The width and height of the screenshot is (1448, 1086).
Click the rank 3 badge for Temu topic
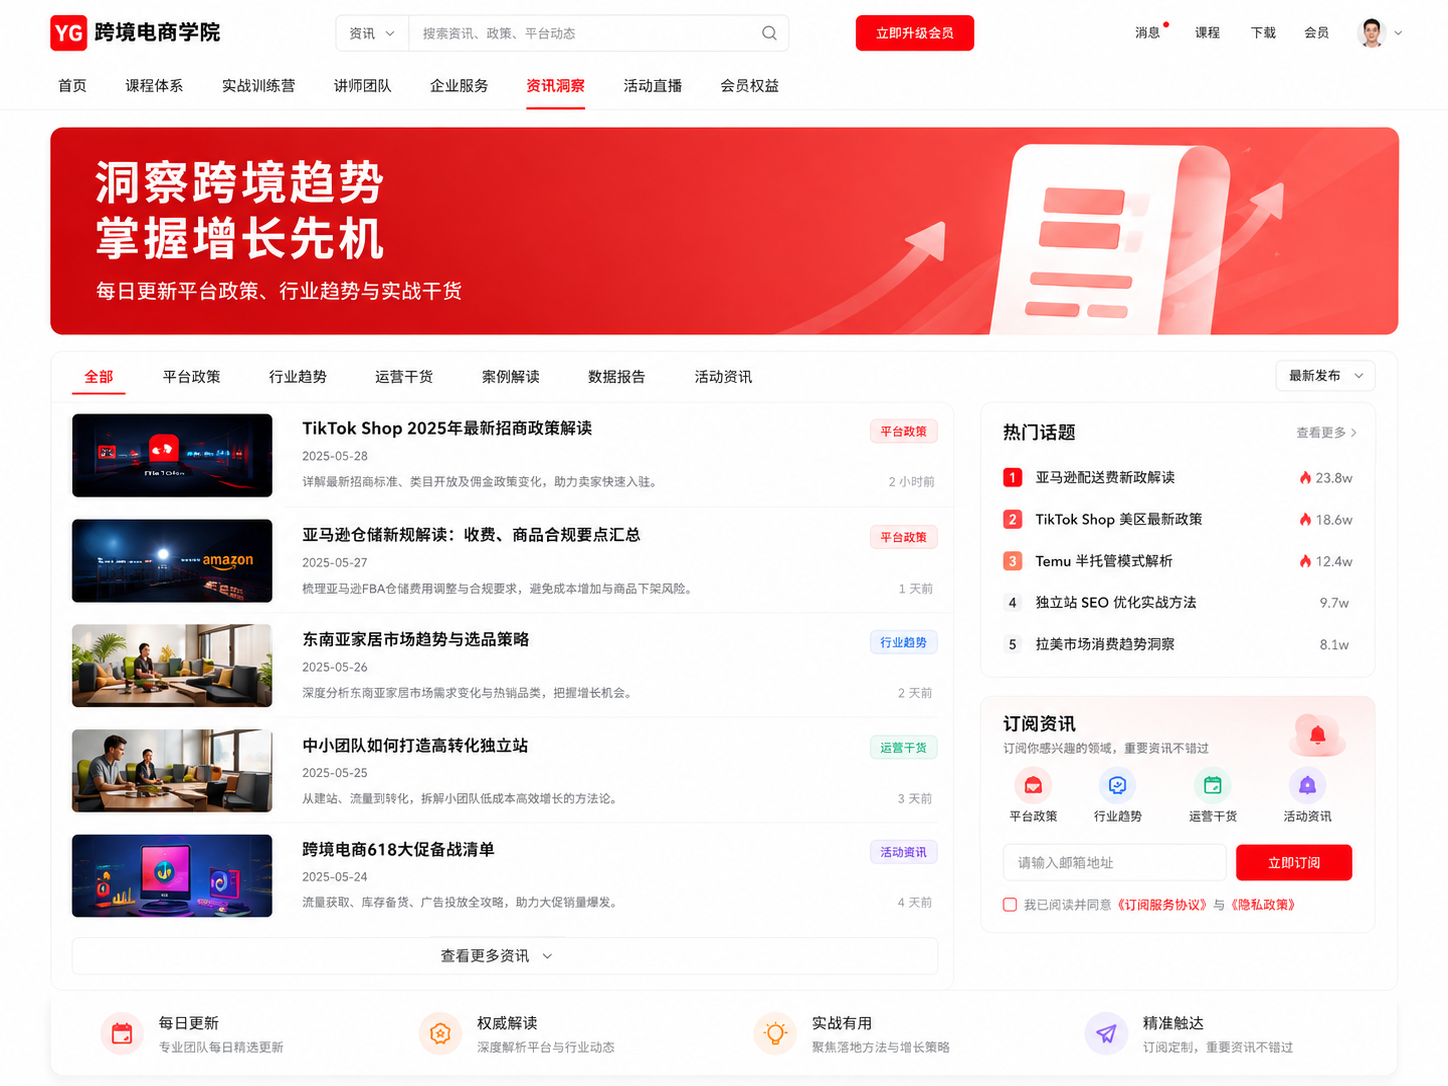[x=1012, y=561]
